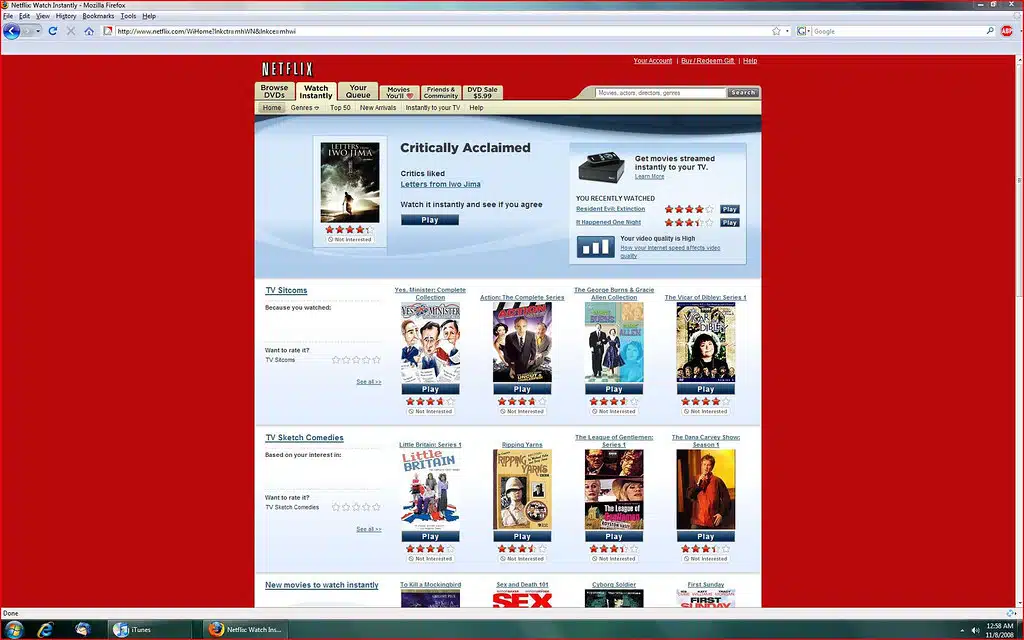
Task: Open the Letters from Iwo Jima link
Action: (x=440, y=184)
